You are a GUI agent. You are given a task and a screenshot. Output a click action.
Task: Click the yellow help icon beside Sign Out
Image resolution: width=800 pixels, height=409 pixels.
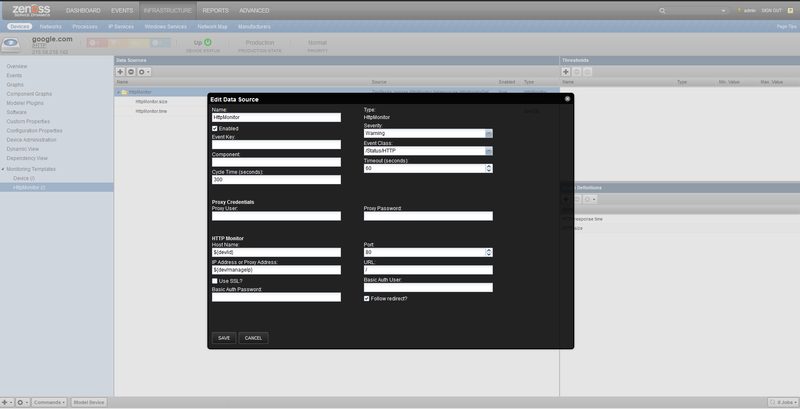[790, 10]
